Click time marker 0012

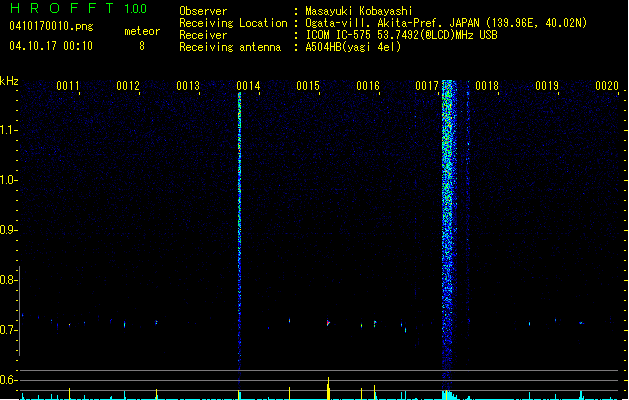[x=128, y=86]
